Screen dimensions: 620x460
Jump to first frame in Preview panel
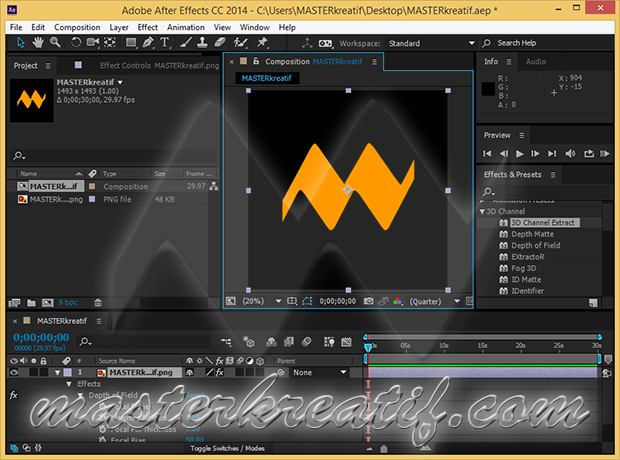point(487,153)
